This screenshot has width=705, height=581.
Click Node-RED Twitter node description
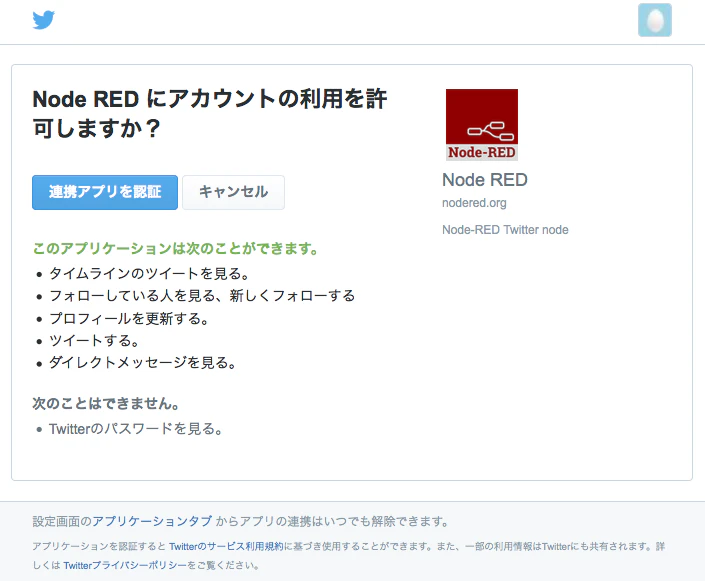click(x=505, y=230)
